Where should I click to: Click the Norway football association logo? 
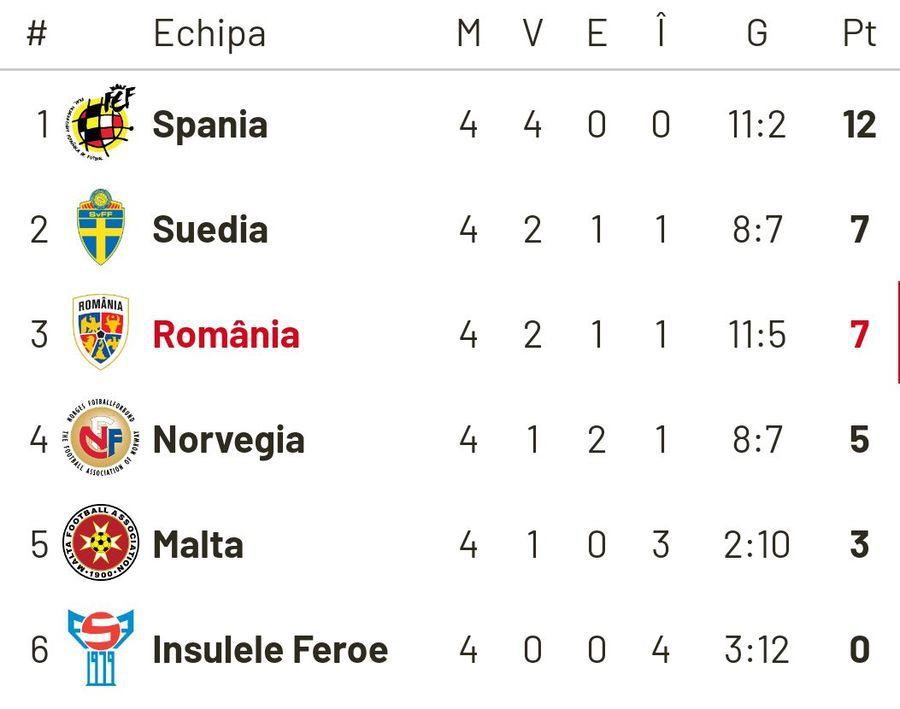click(x=102, y=439)
